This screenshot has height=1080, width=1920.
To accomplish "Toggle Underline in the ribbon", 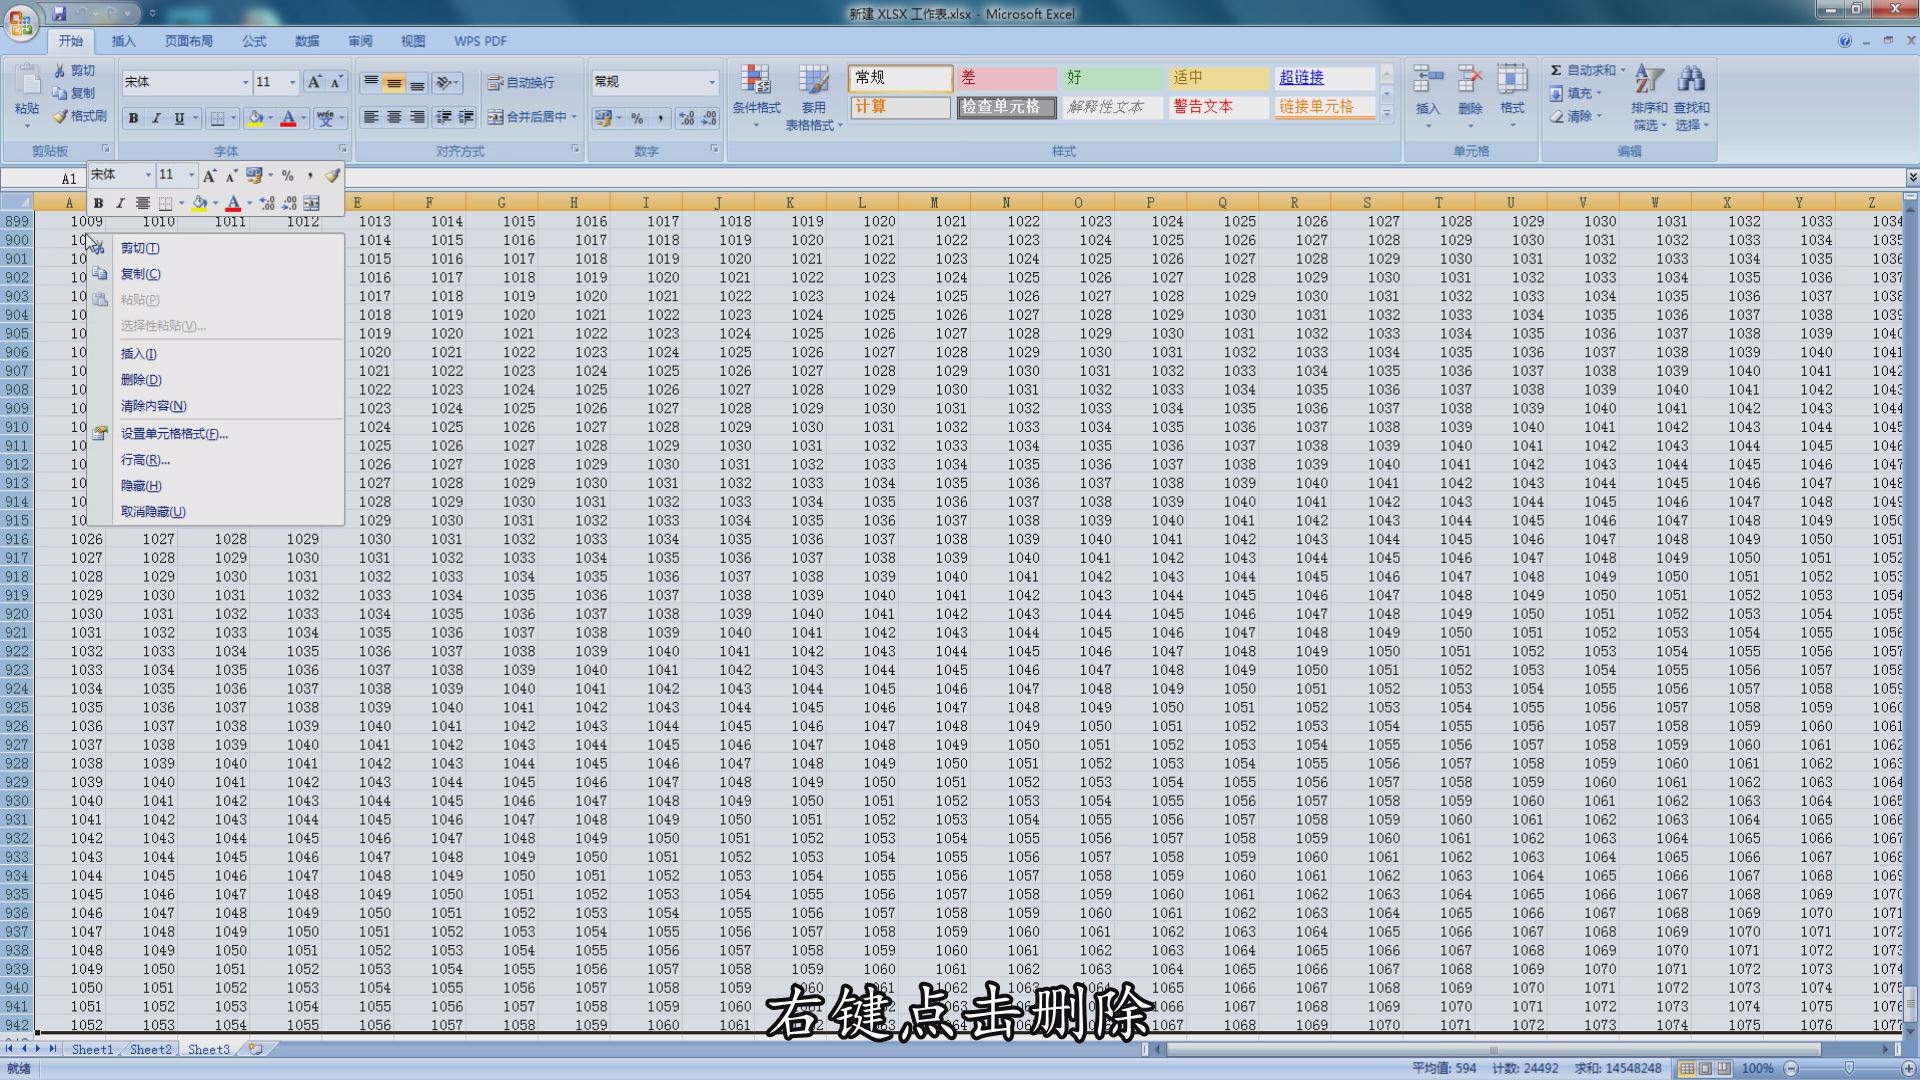I will tap(180, 118).
